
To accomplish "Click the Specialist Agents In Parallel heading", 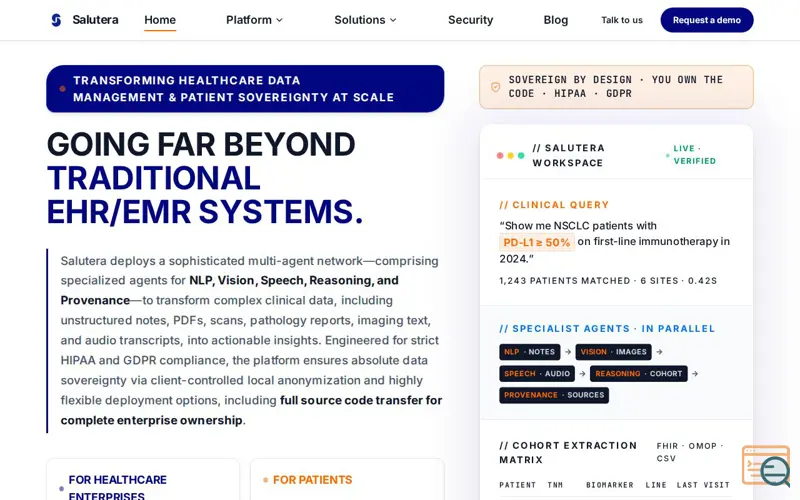I will coord(607,329).
